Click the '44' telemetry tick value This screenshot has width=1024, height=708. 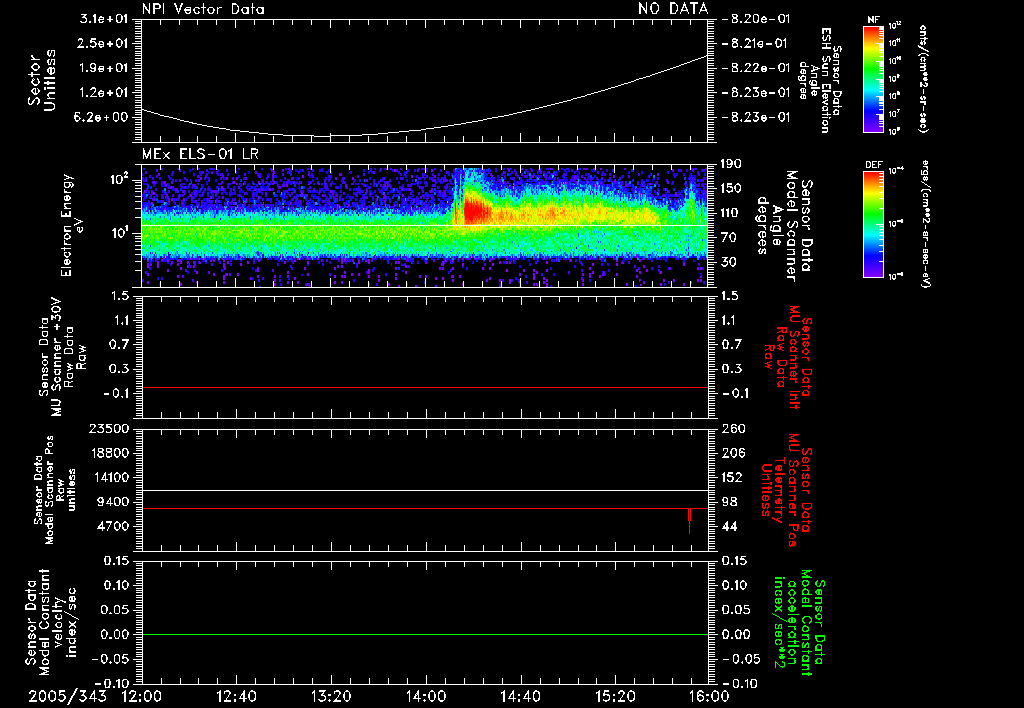point(729,526)
